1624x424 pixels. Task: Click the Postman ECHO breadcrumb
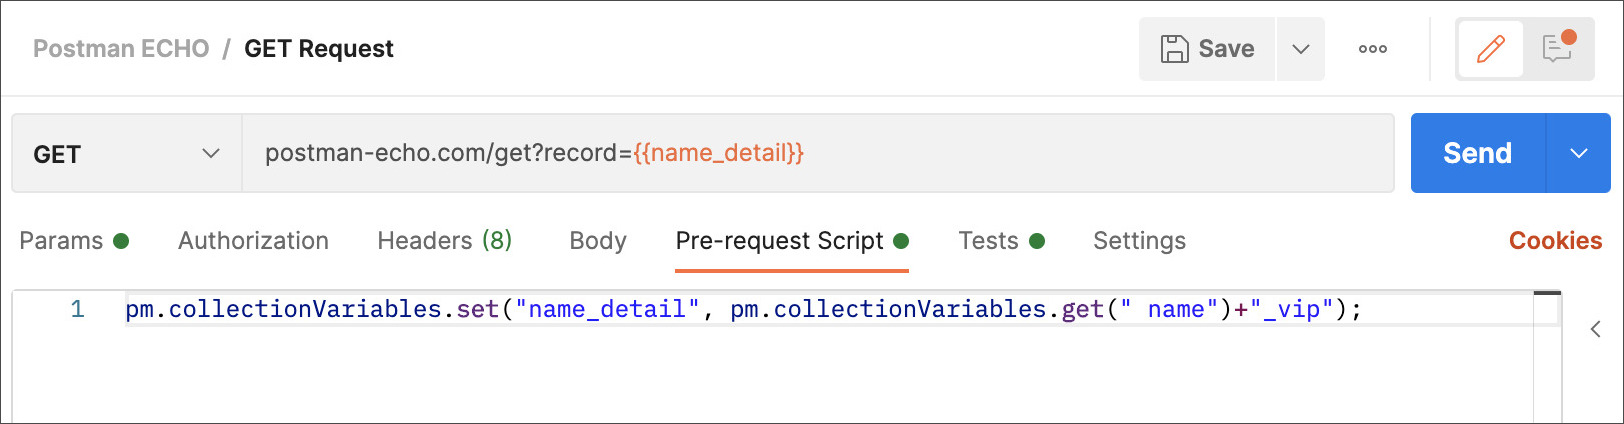tap(121, 49)
